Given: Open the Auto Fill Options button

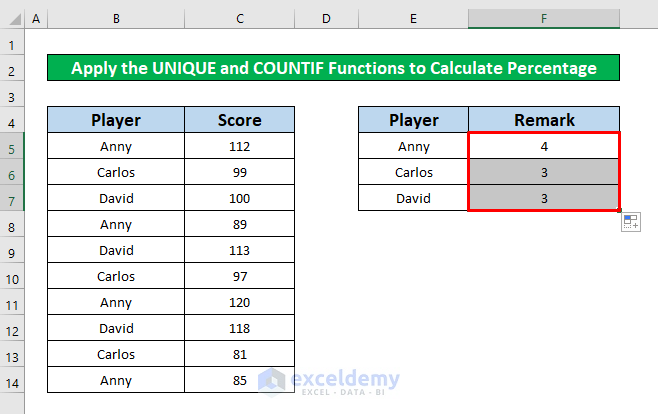Looking at the screenshot, I should [x=631, y=222].
